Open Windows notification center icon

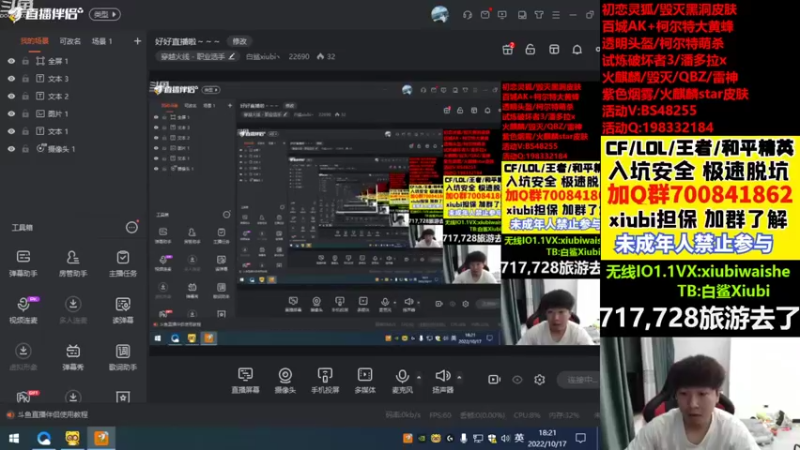coord(581,438)
